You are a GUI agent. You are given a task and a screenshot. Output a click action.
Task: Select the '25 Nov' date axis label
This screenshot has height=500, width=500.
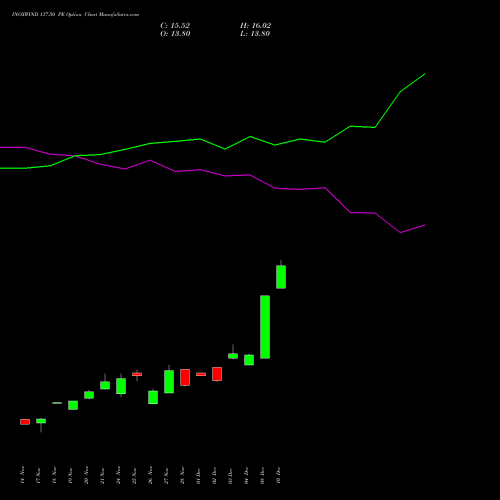point(134,475)
